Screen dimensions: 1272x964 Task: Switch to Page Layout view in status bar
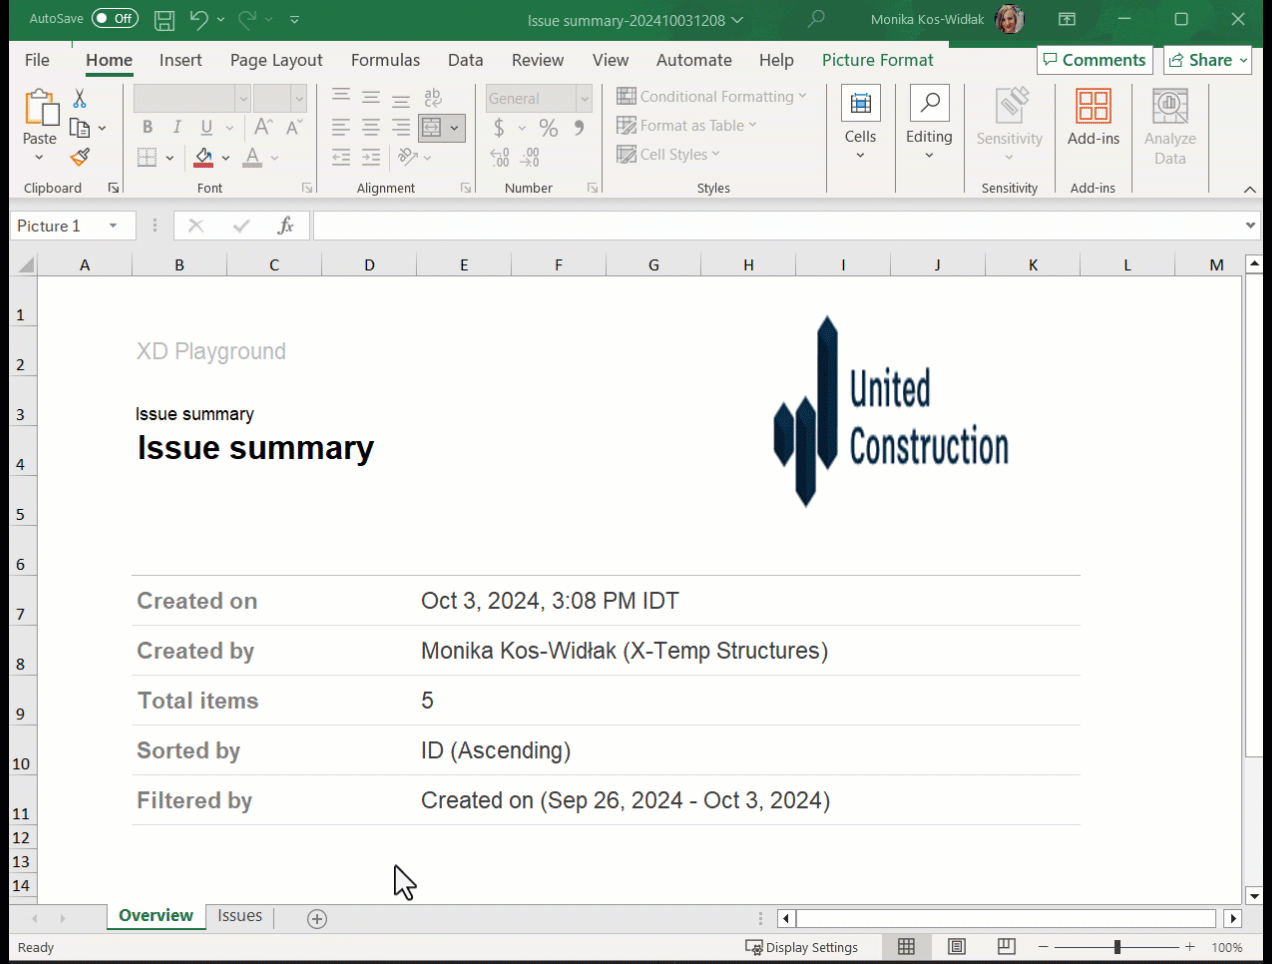click(x=957, y=947)
